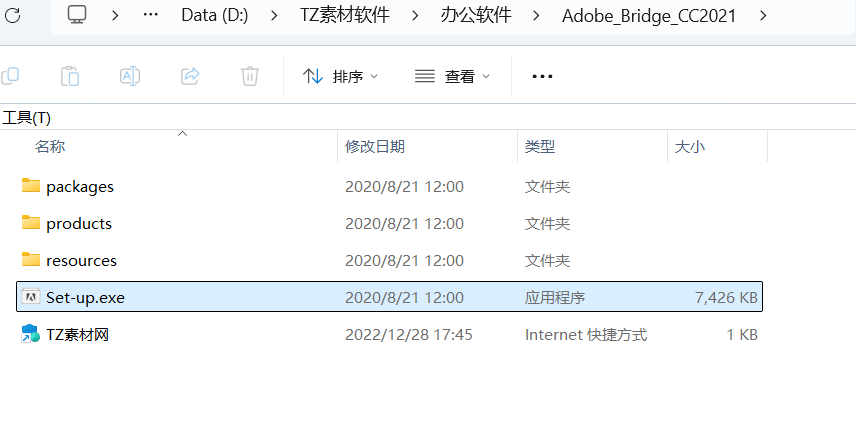Expand the chevron after the monitor icon
Viewport: 856px width, 424px height.
115,16
